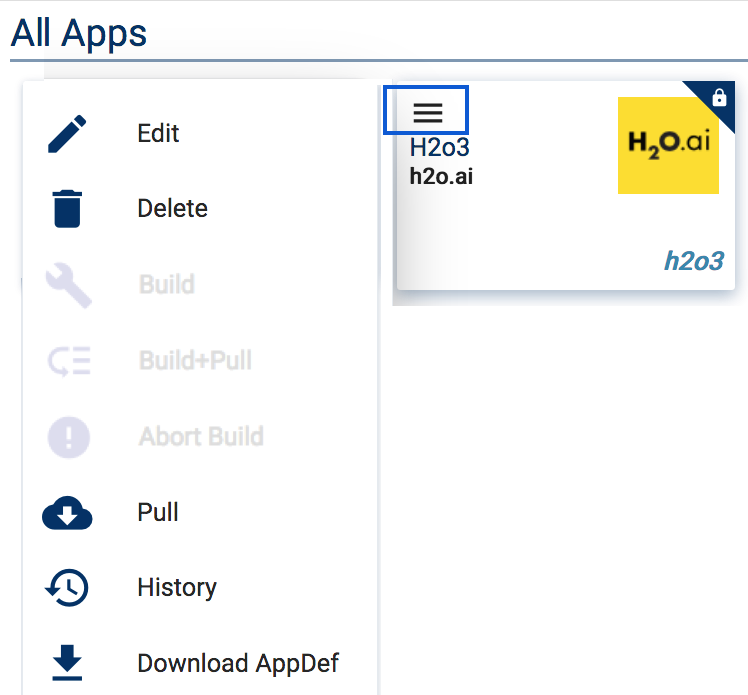Click the pencil Edit icon
This screenshot has height=695, width=748.
click(x=67, y=134)
